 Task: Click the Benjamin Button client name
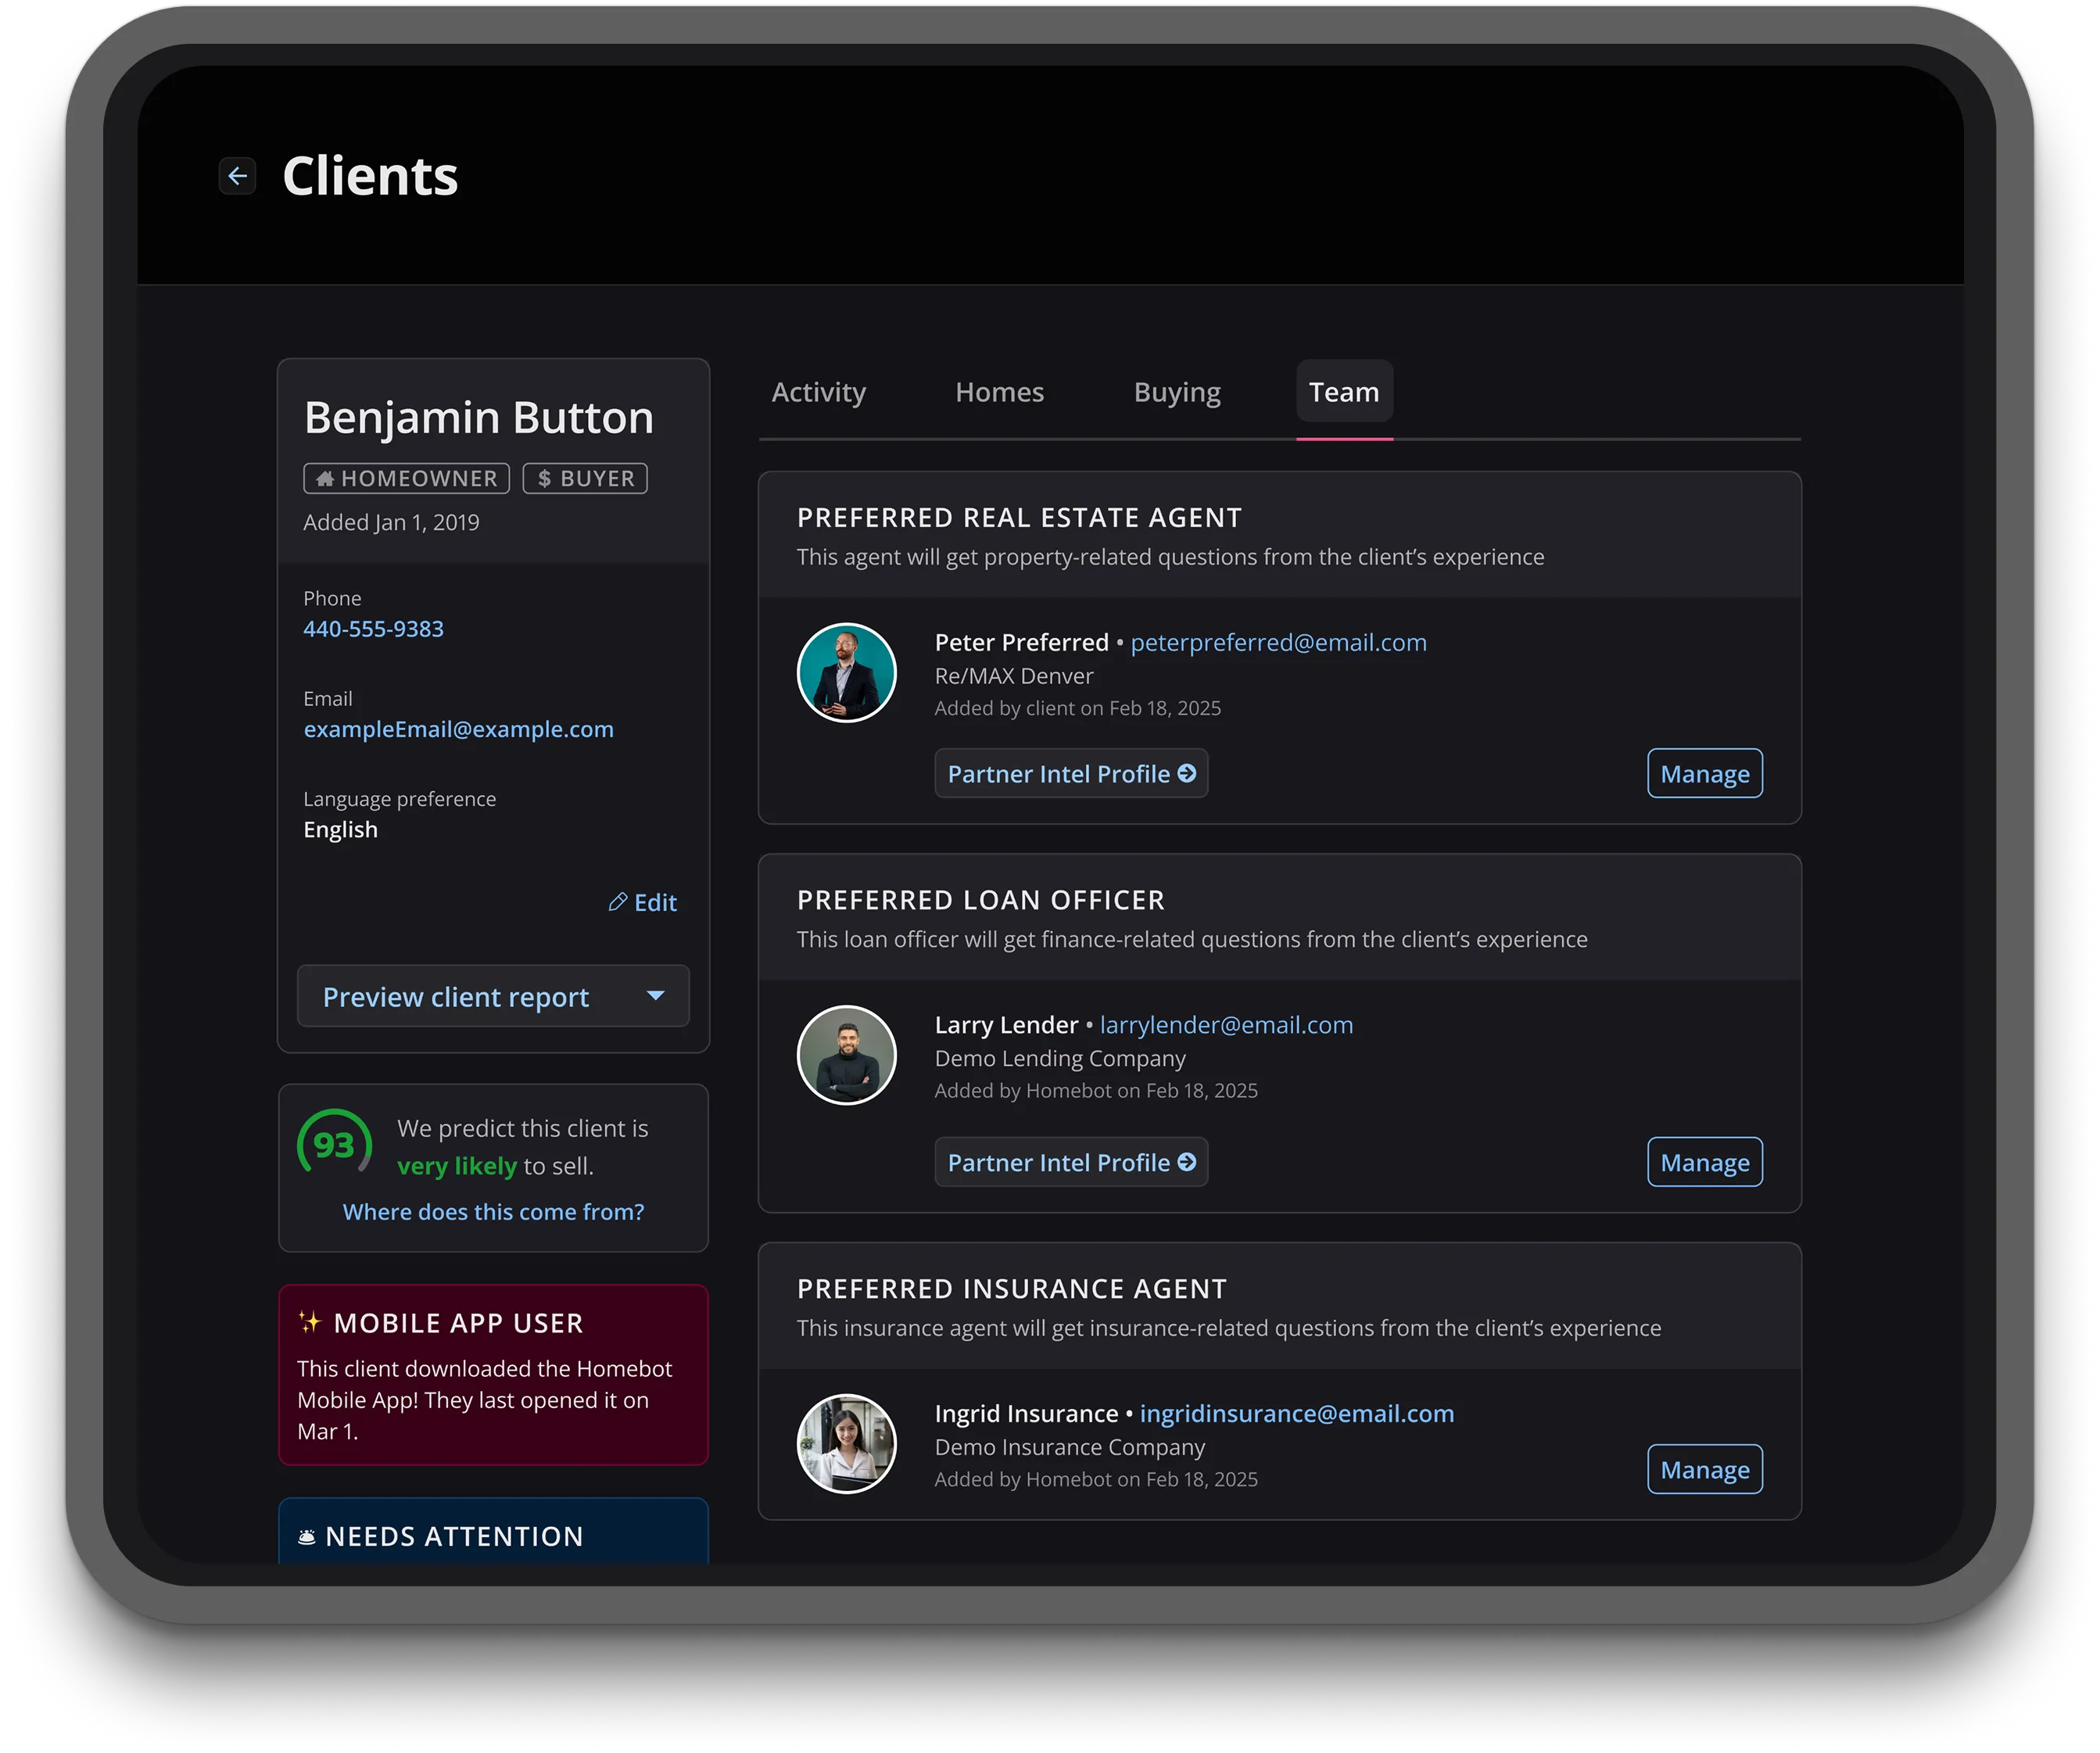[x=479, y=417]
